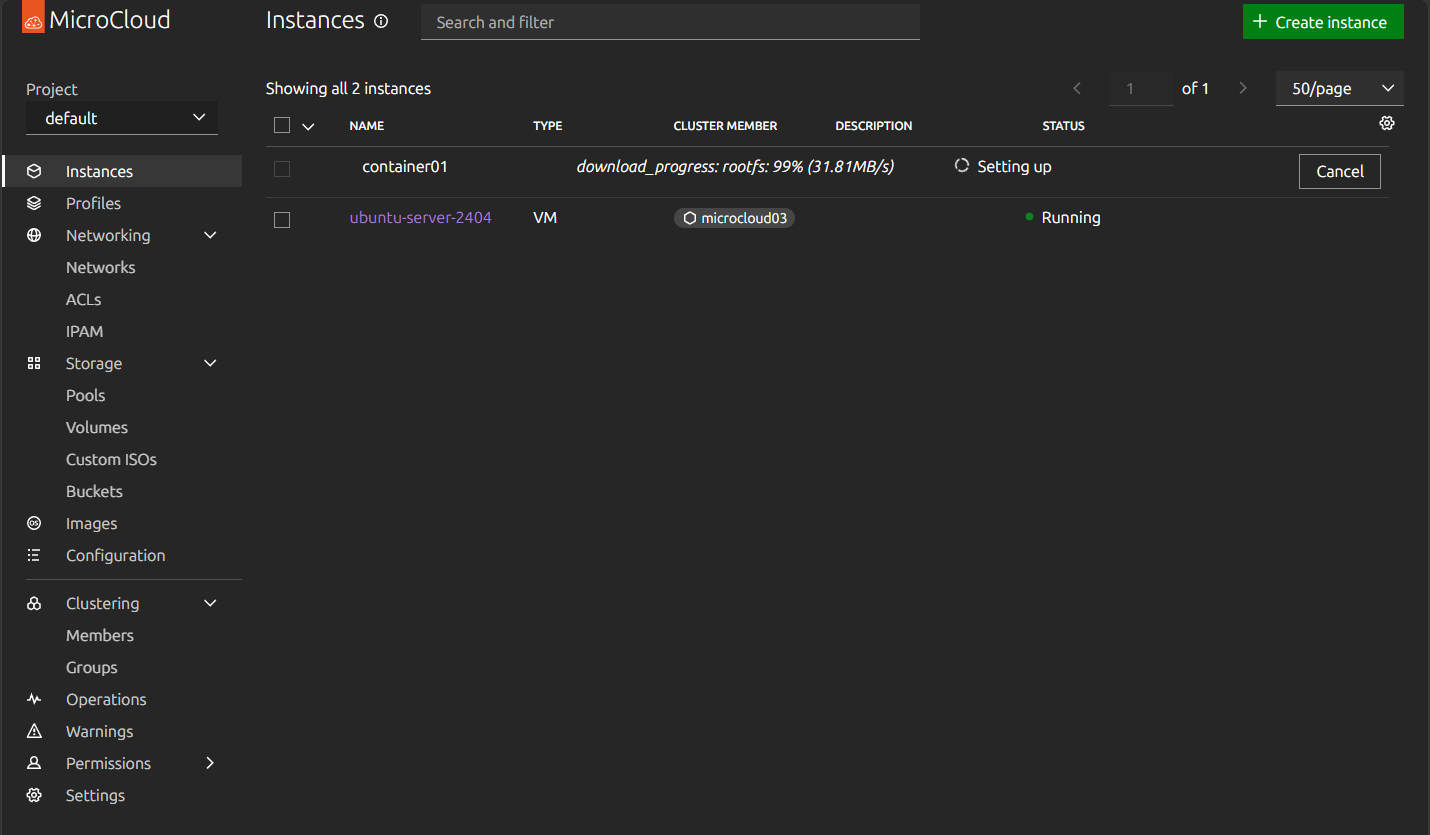
Task: Click the Storage grid icon
Action: click(34, 363)
